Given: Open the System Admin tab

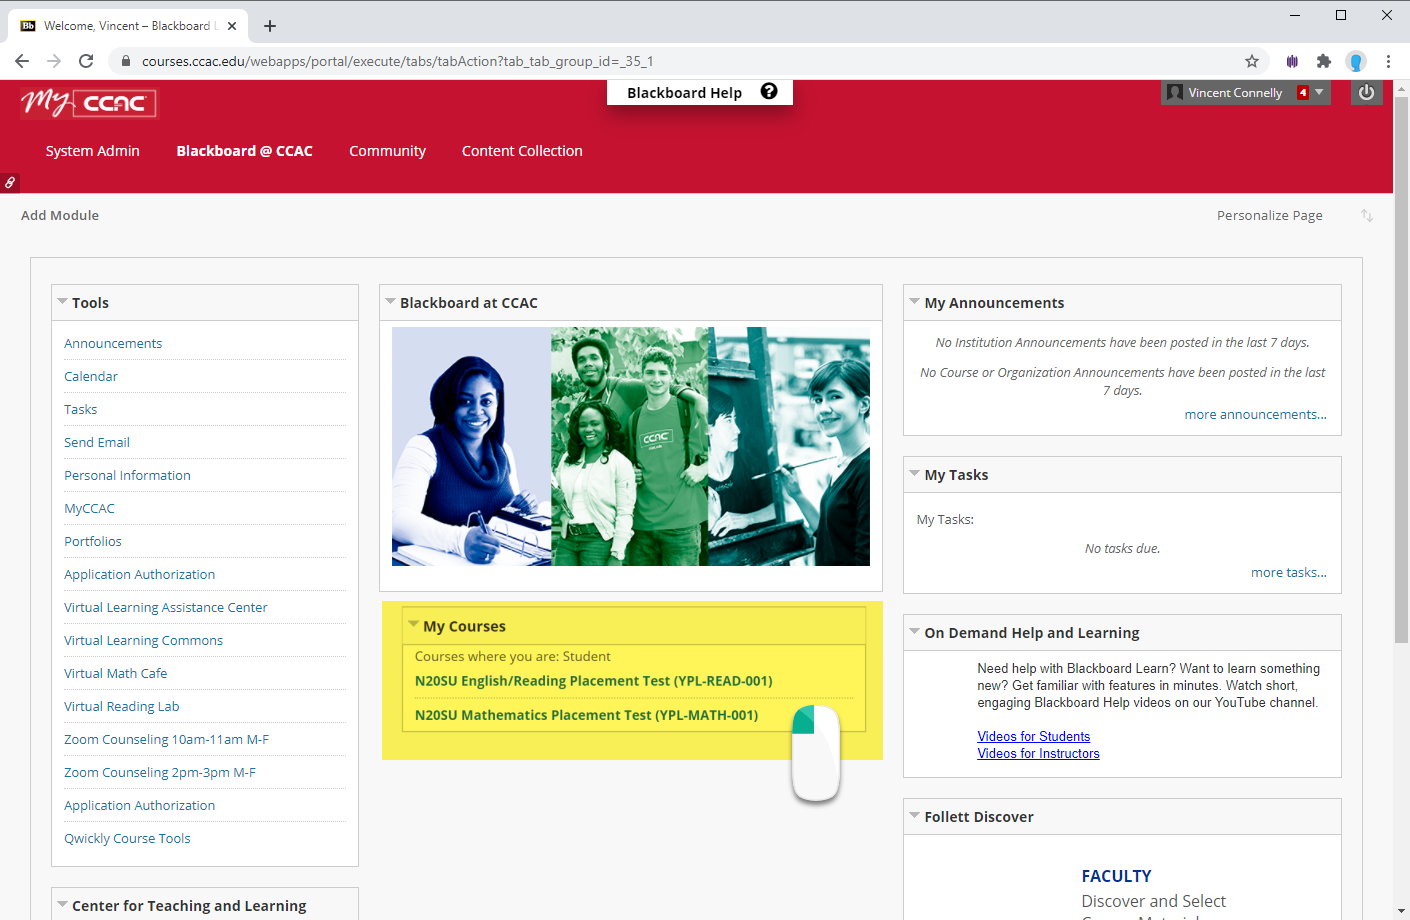Looking at the screenshot, I should pyautogui.click(x=92, y=151).
